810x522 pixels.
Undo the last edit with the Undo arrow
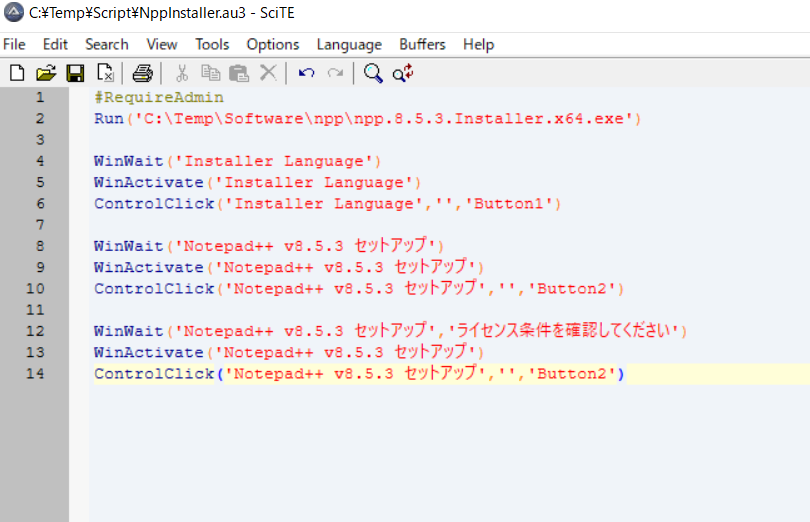pos(307,73)
